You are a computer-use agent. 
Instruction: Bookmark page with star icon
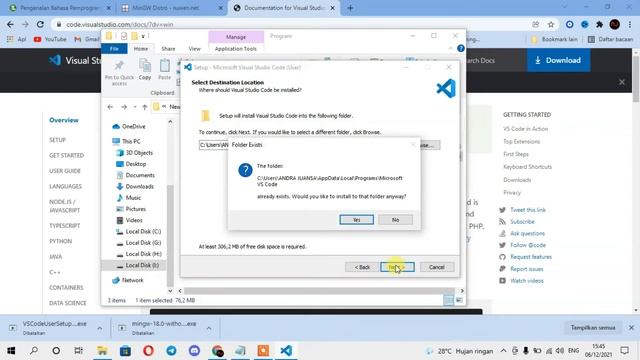(551, 24)
